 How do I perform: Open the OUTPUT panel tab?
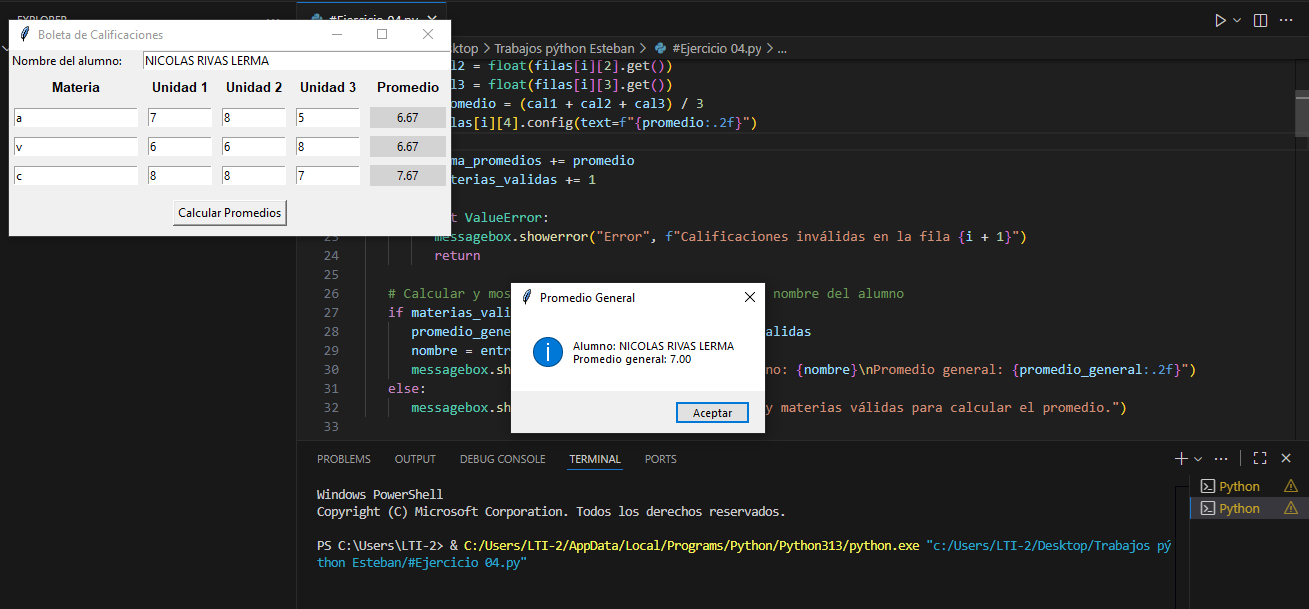click(x=415, y=459)
